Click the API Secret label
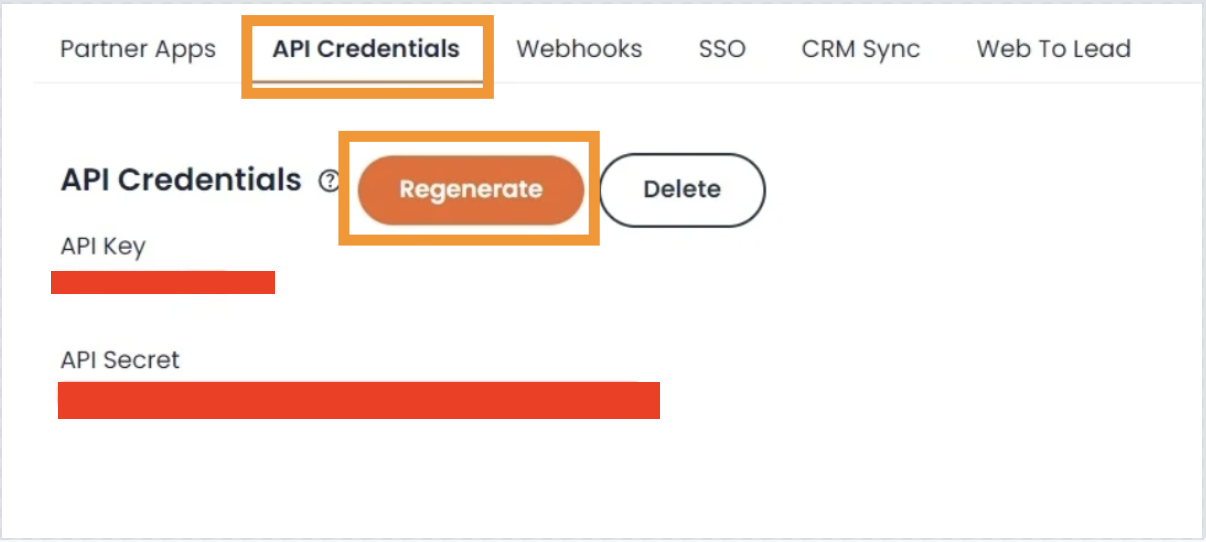 [x=120, y=360]
